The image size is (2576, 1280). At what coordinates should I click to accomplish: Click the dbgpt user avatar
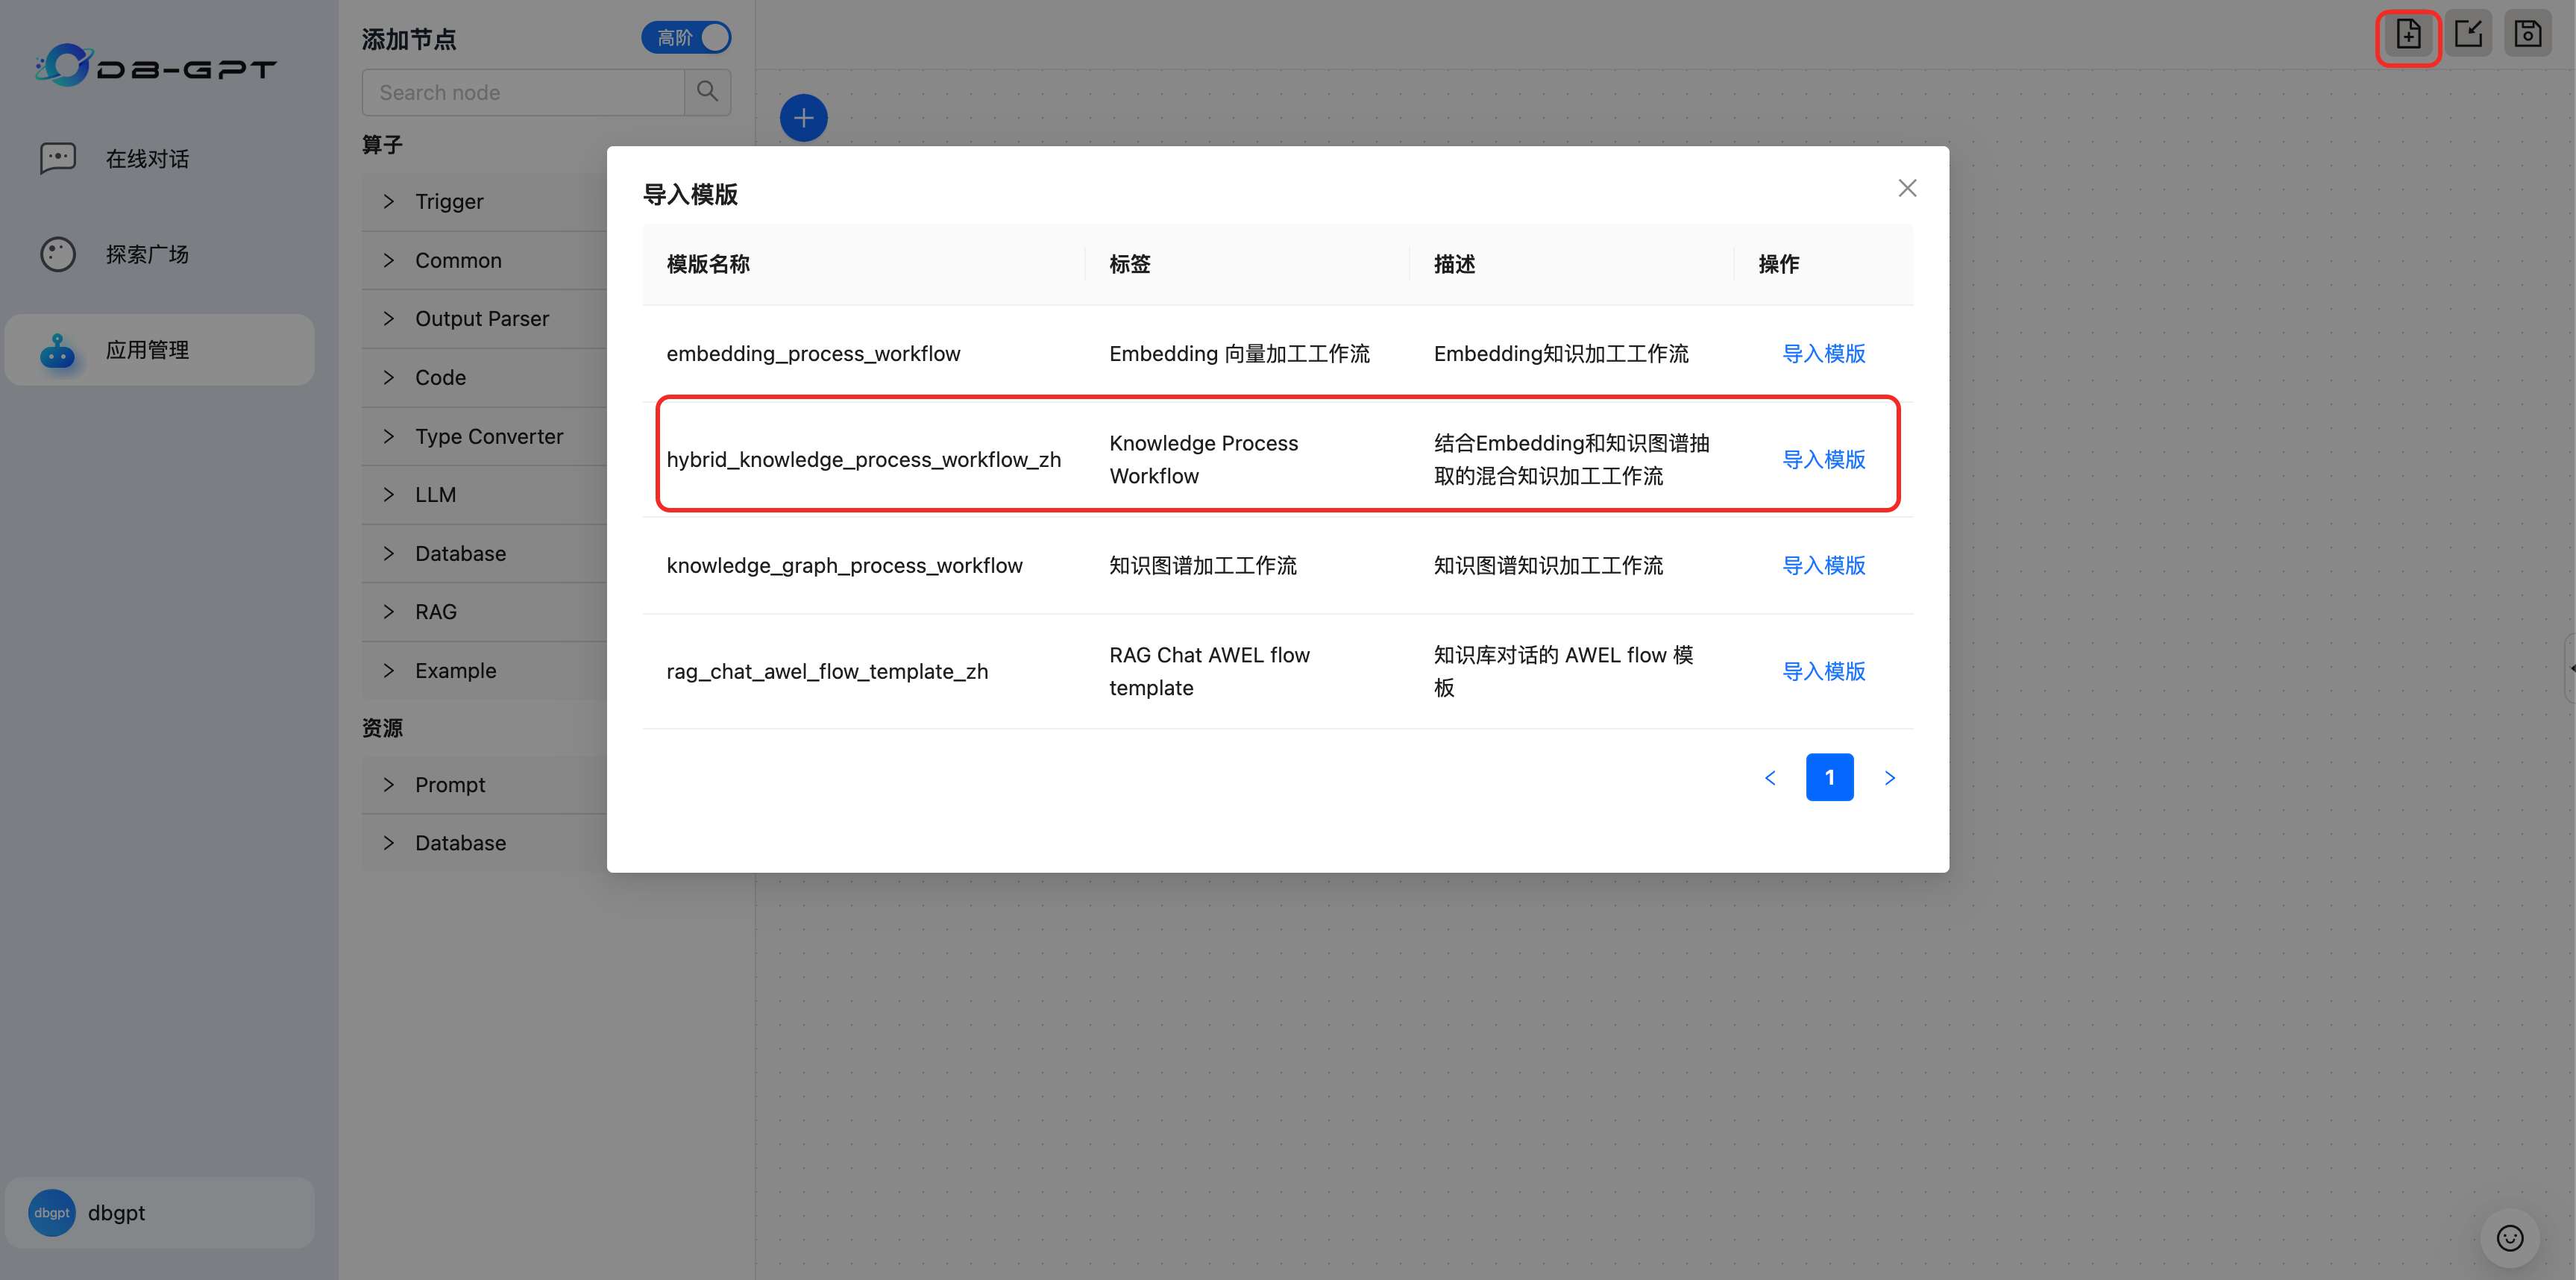tap(52, 1212)
